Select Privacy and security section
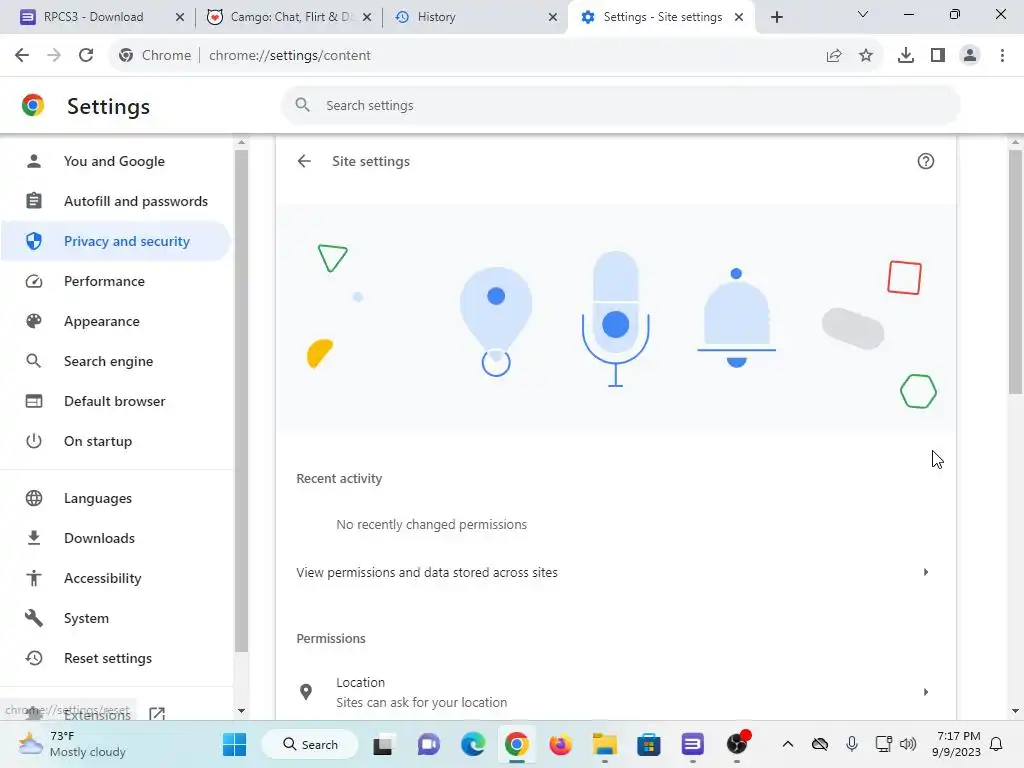1024x768 pixels. click(114, 241)
